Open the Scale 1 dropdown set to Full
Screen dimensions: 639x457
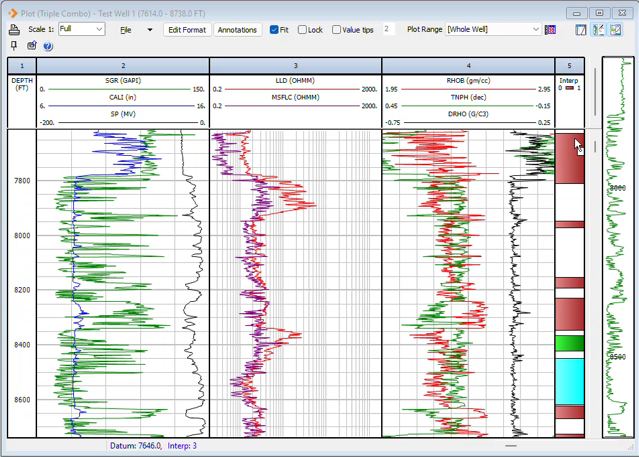tap(81, 30)
